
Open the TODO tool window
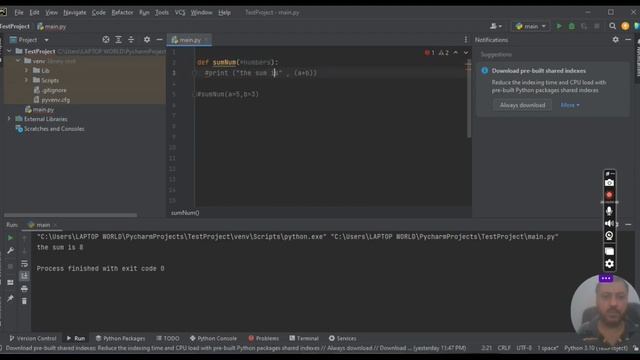coord(168,338)
